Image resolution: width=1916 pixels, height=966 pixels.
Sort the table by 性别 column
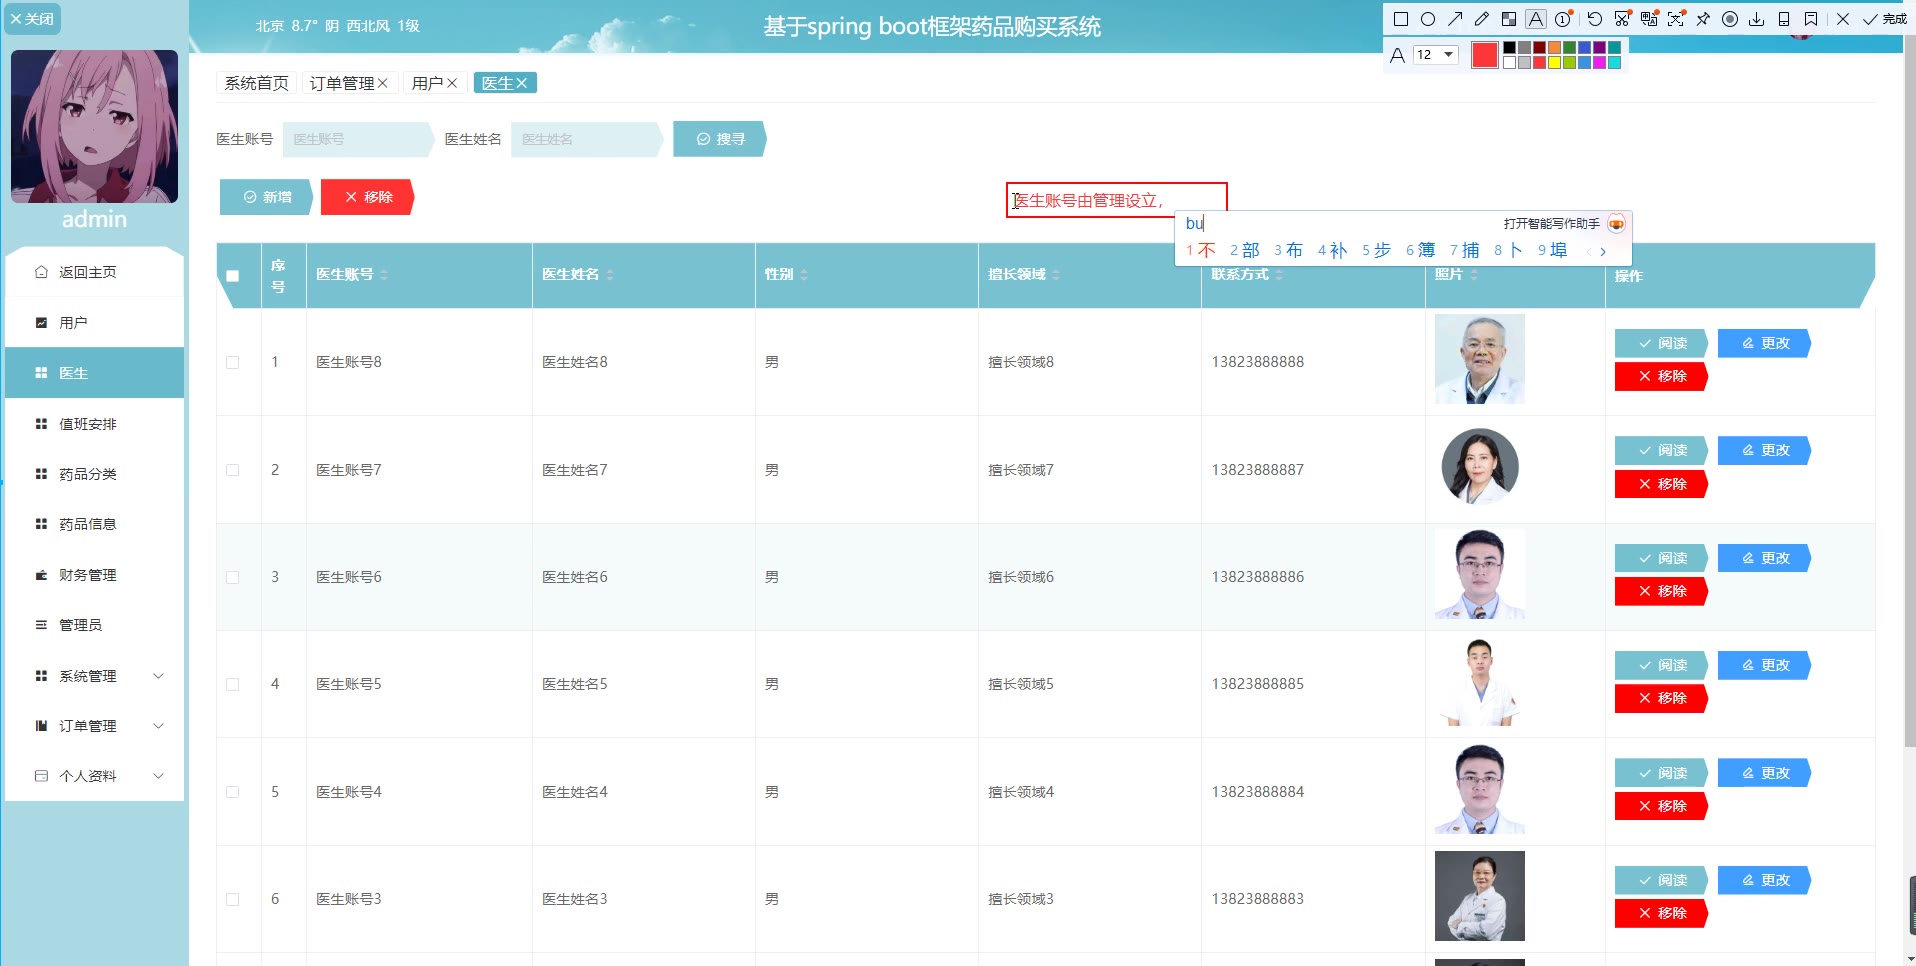(804, 275)
